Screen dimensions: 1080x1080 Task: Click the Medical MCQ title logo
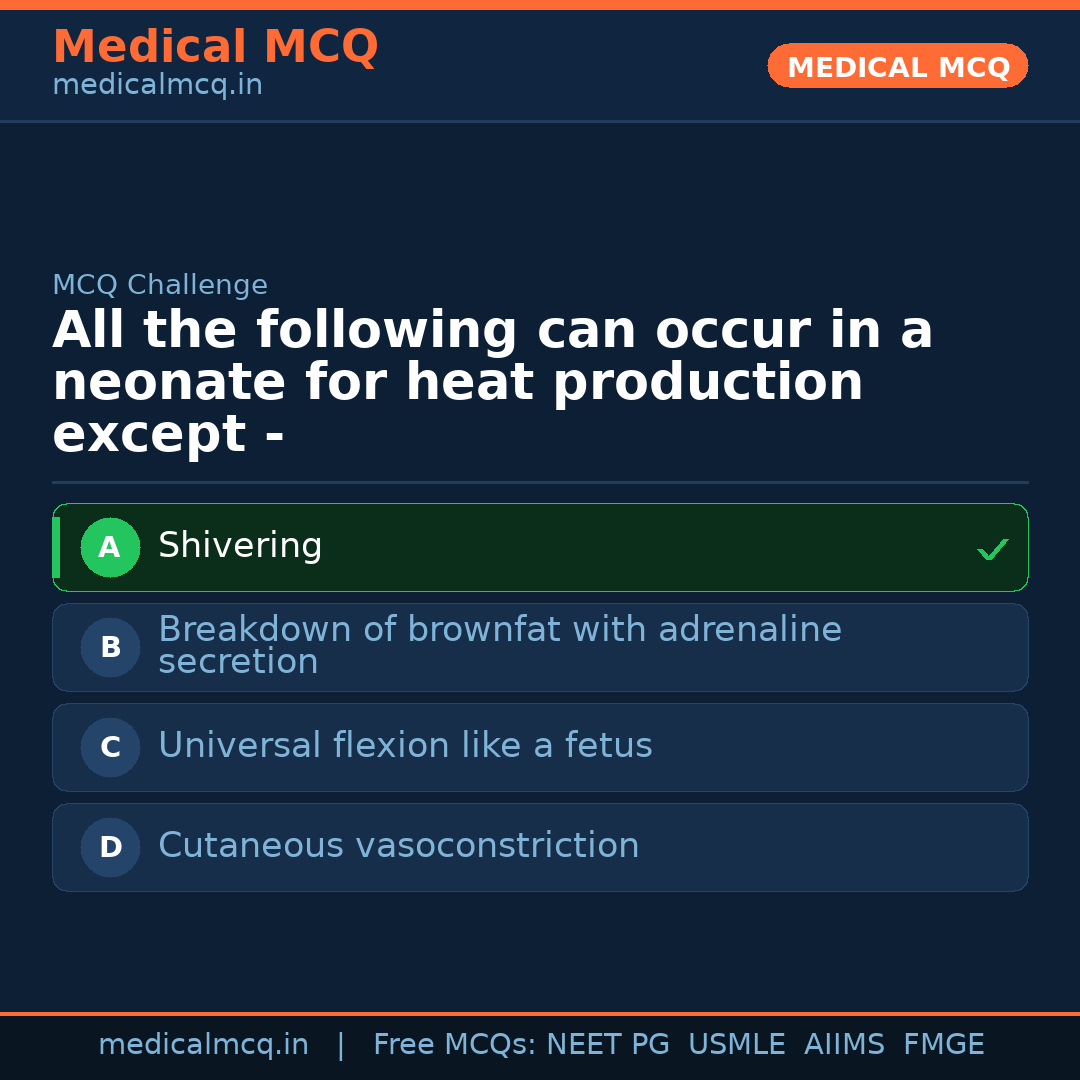(x=215, y=47)
